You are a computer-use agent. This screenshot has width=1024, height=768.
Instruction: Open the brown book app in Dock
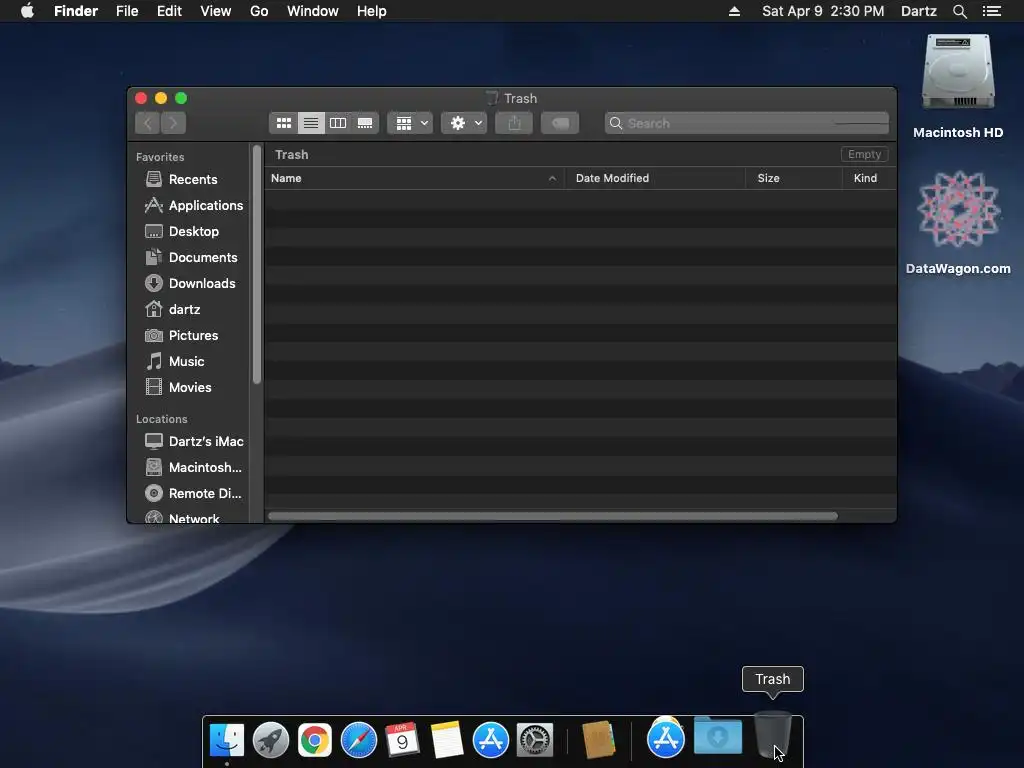point(598,740)
